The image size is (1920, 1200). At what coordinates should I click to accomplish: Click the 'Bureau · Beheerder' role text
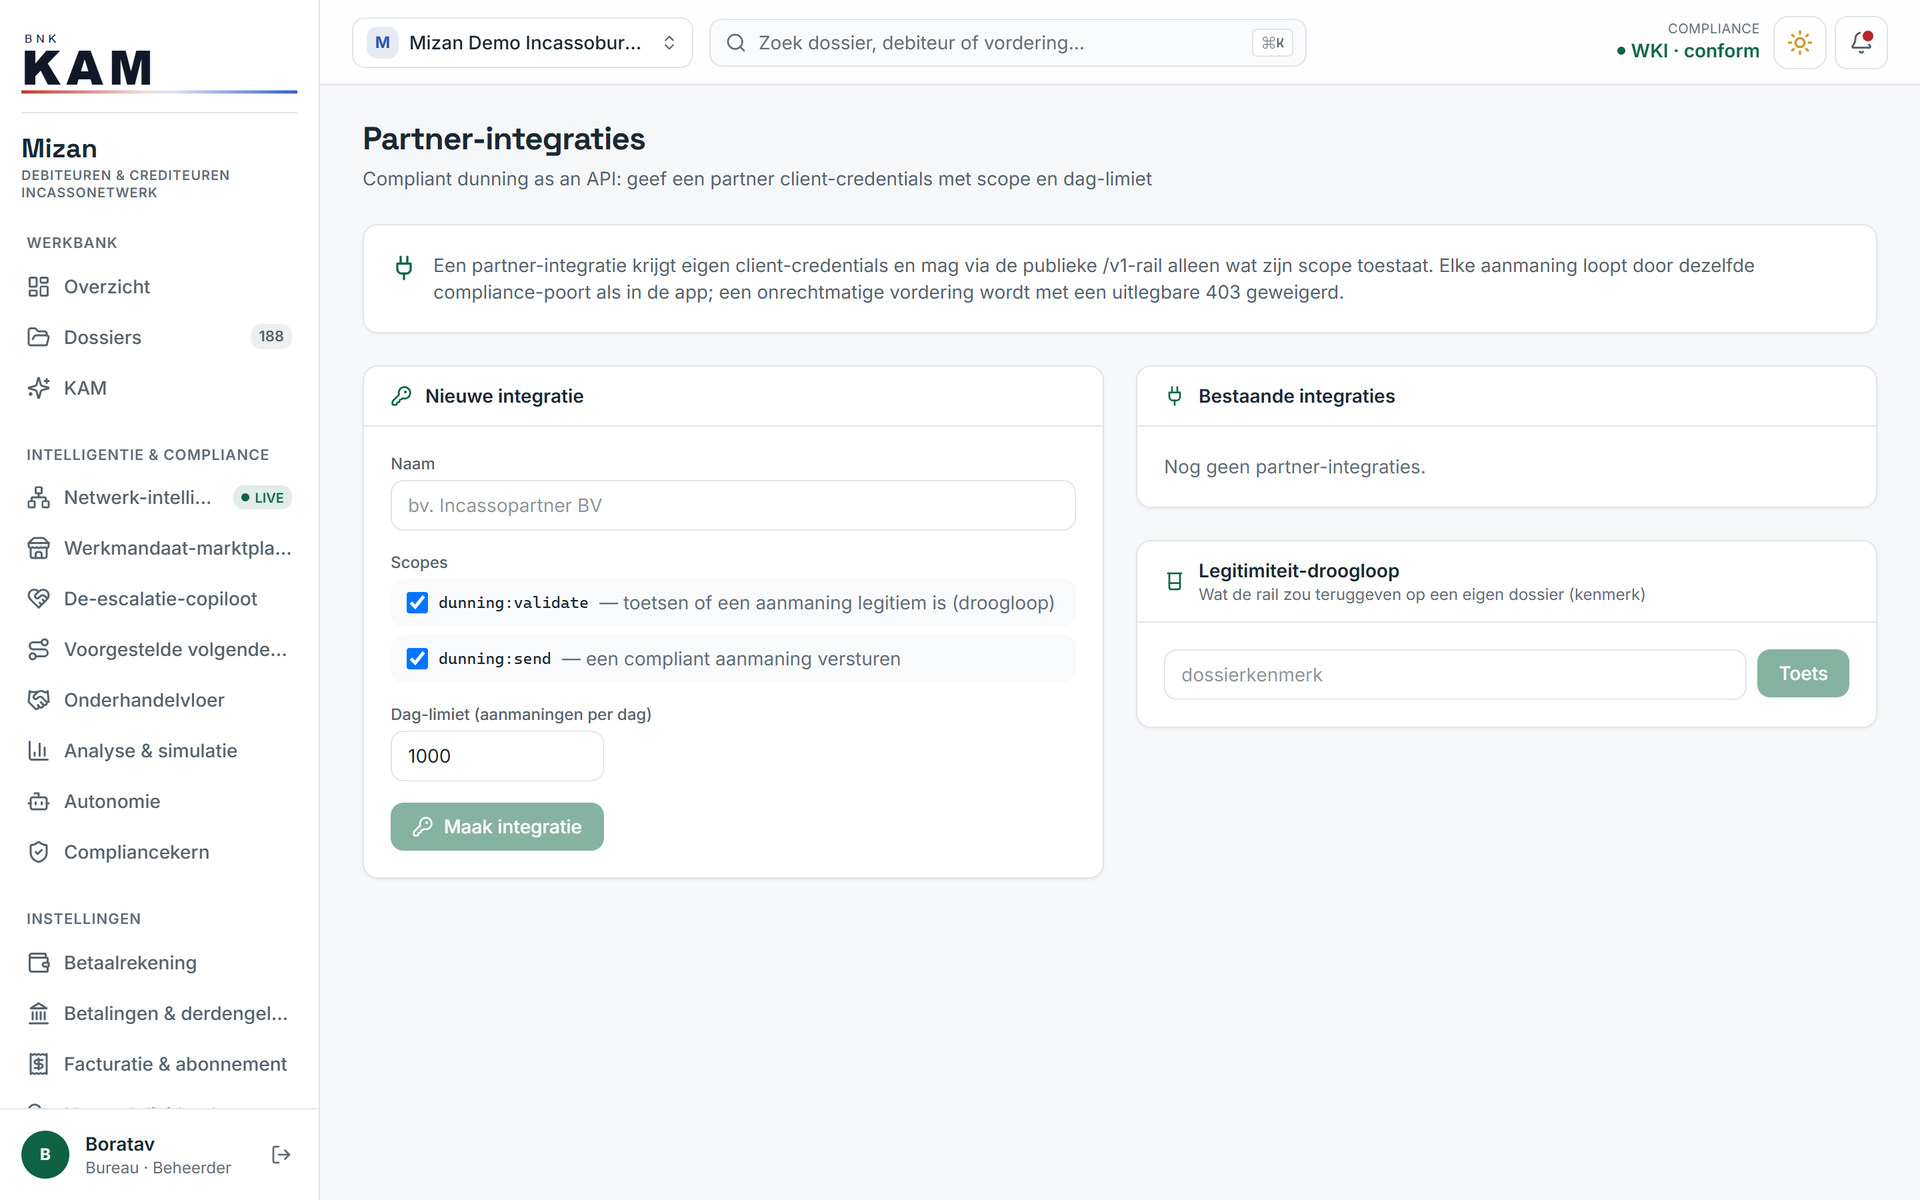(x=158, y=1168)
